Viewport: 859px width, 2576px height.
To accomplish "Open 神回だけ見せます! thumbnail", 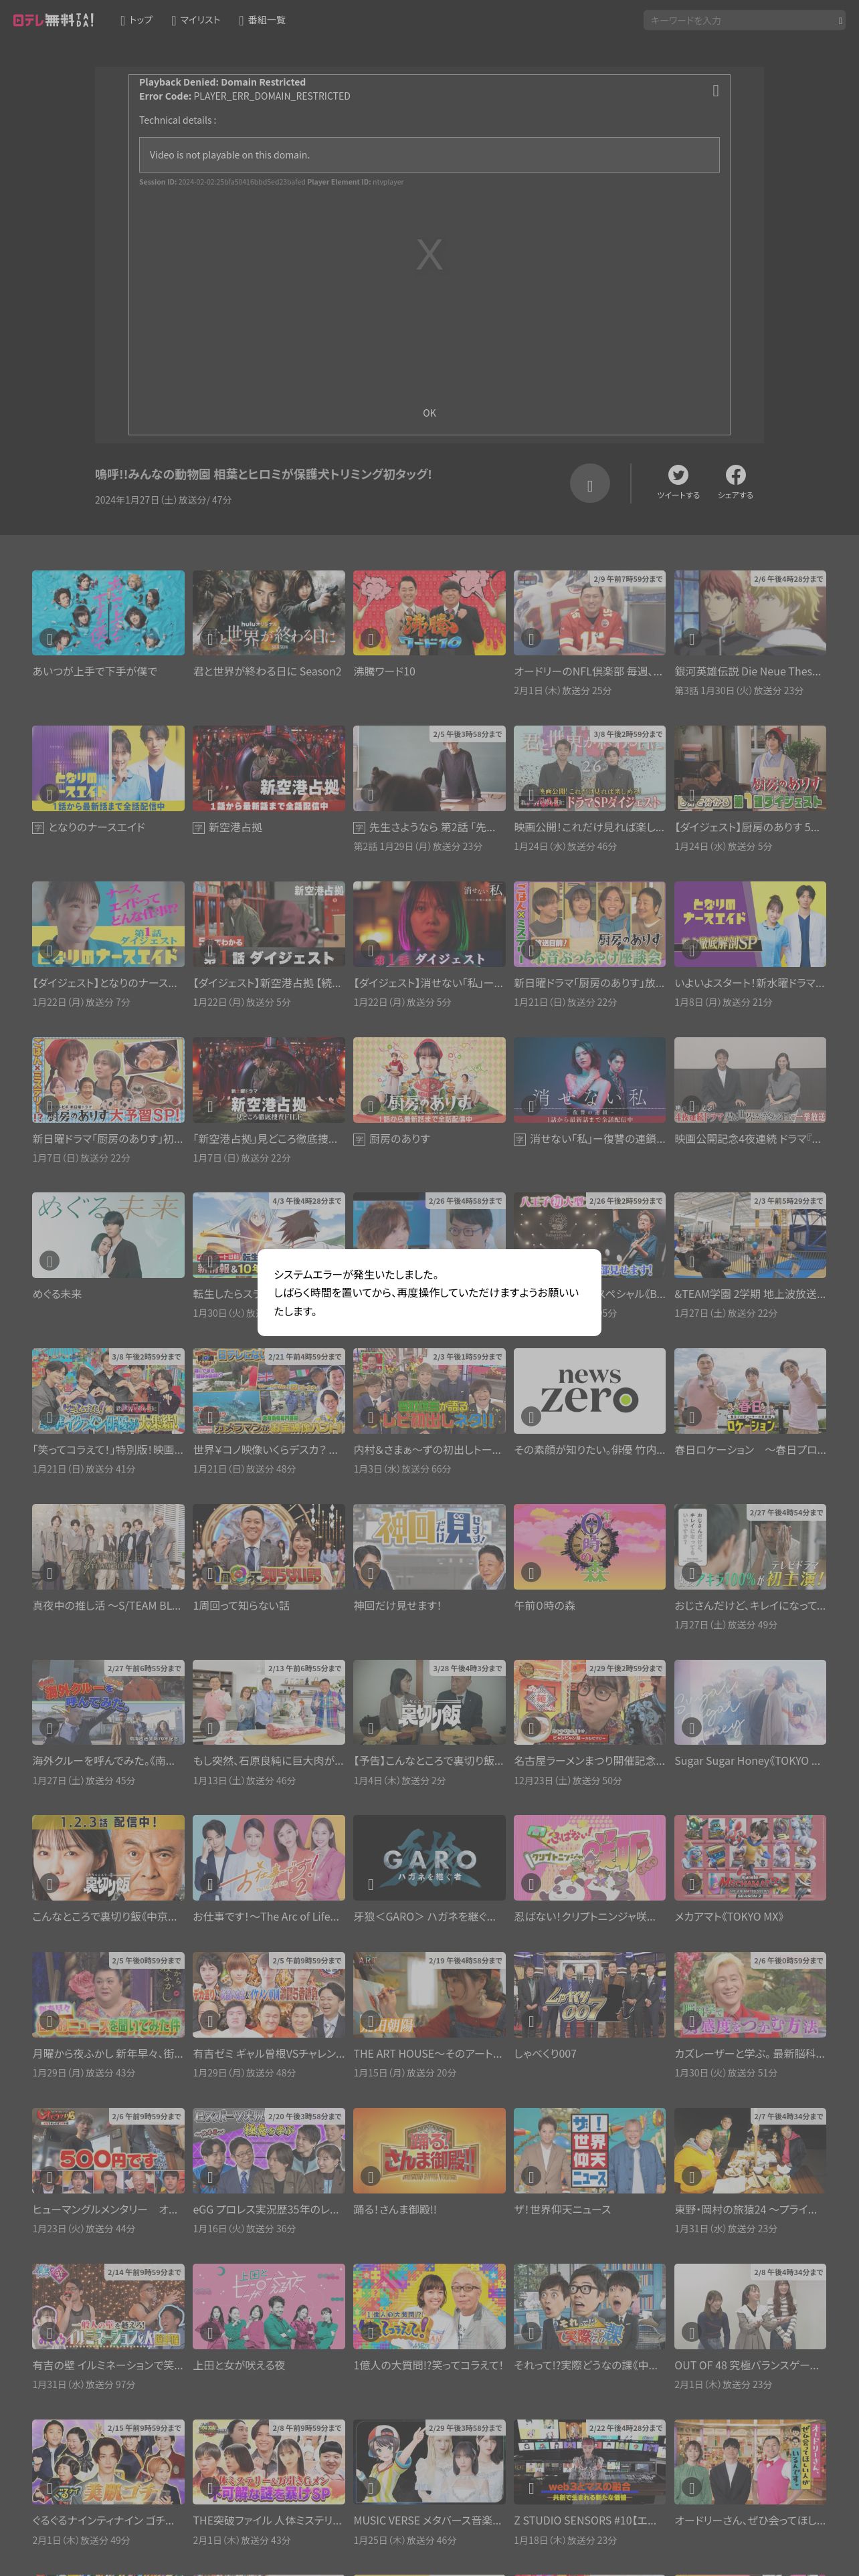I will [x=429, y=1546].
